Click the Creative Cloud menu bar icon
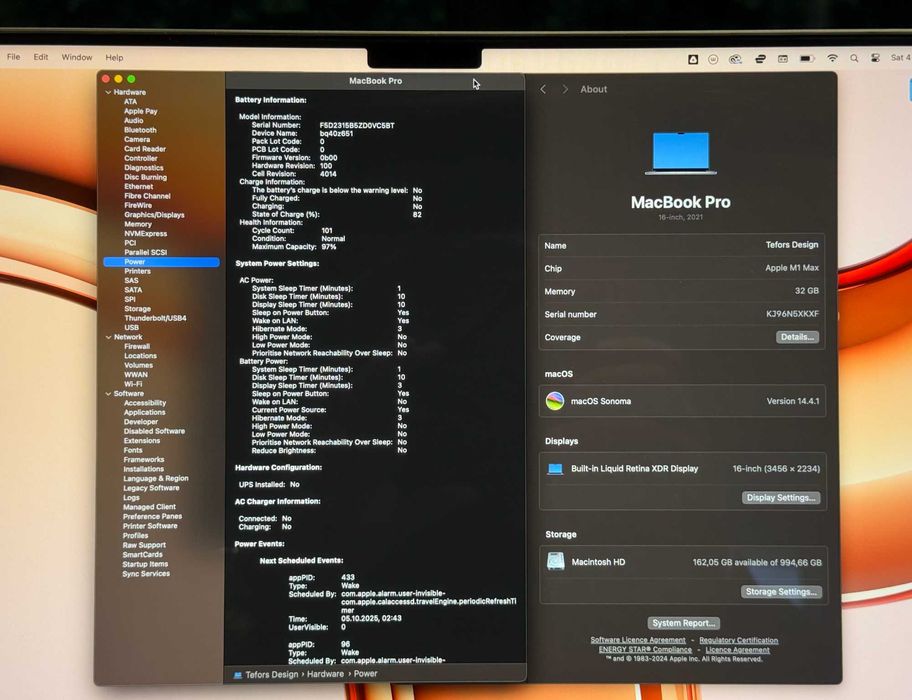Image resolution: width=912 pixels, height=700 pixels. [x=735, y=59]
